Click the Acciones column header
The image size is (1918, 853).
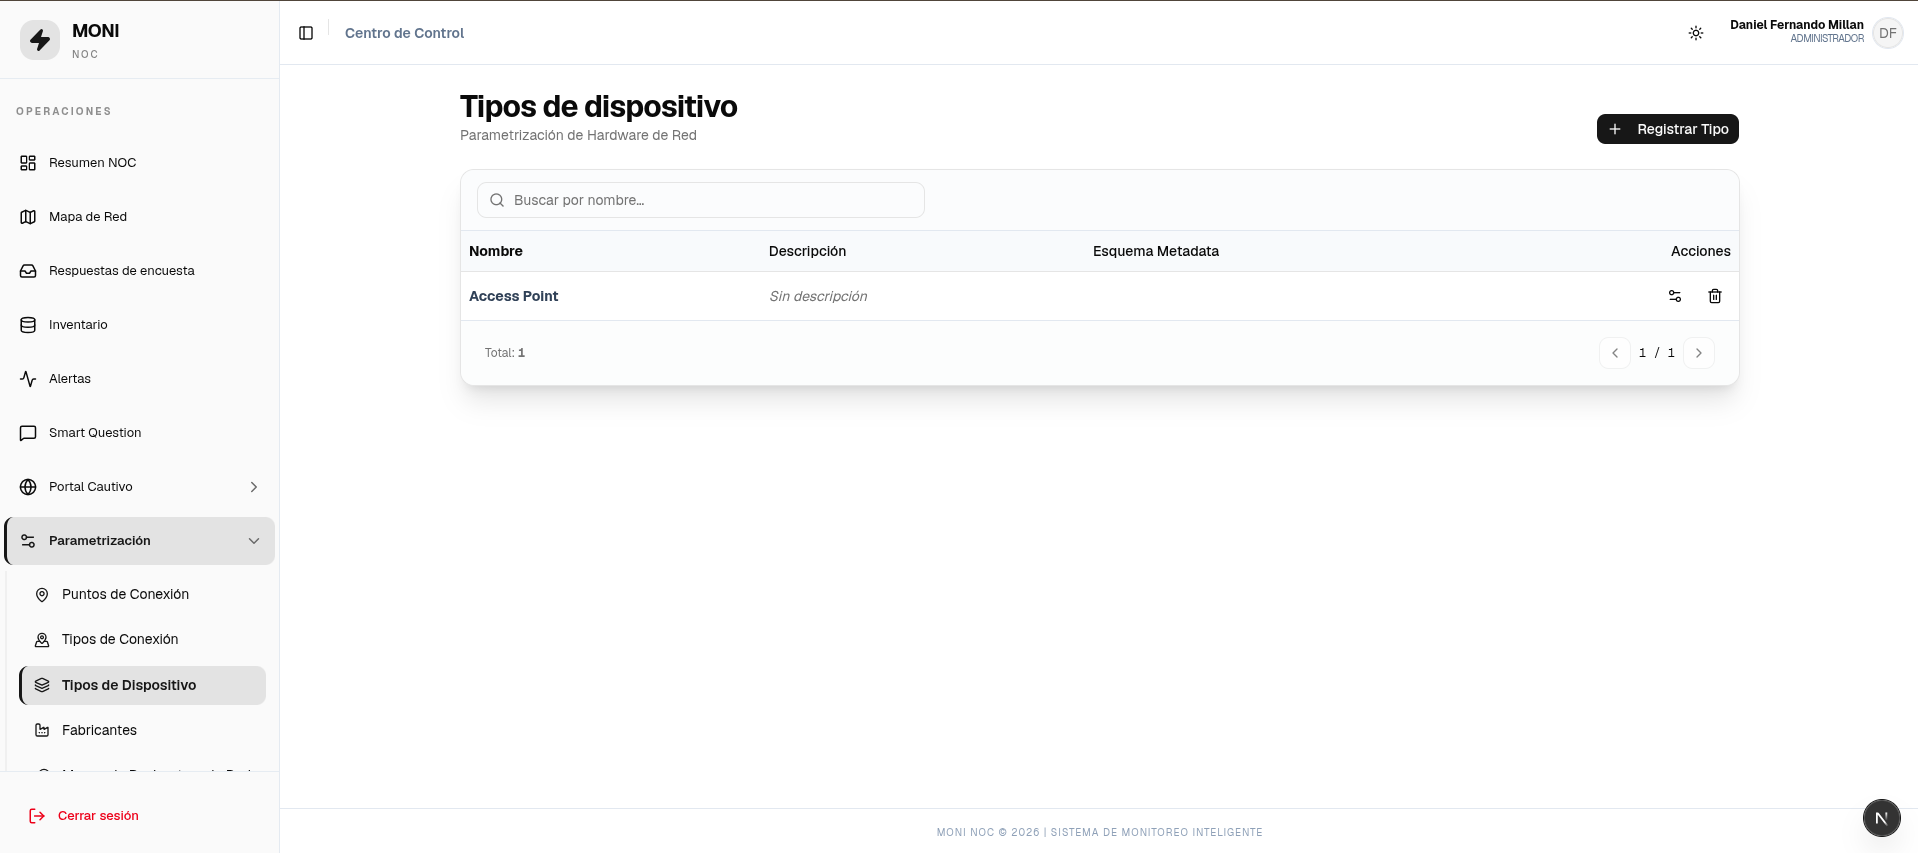pyautogui.click(x=1700, y=251)
